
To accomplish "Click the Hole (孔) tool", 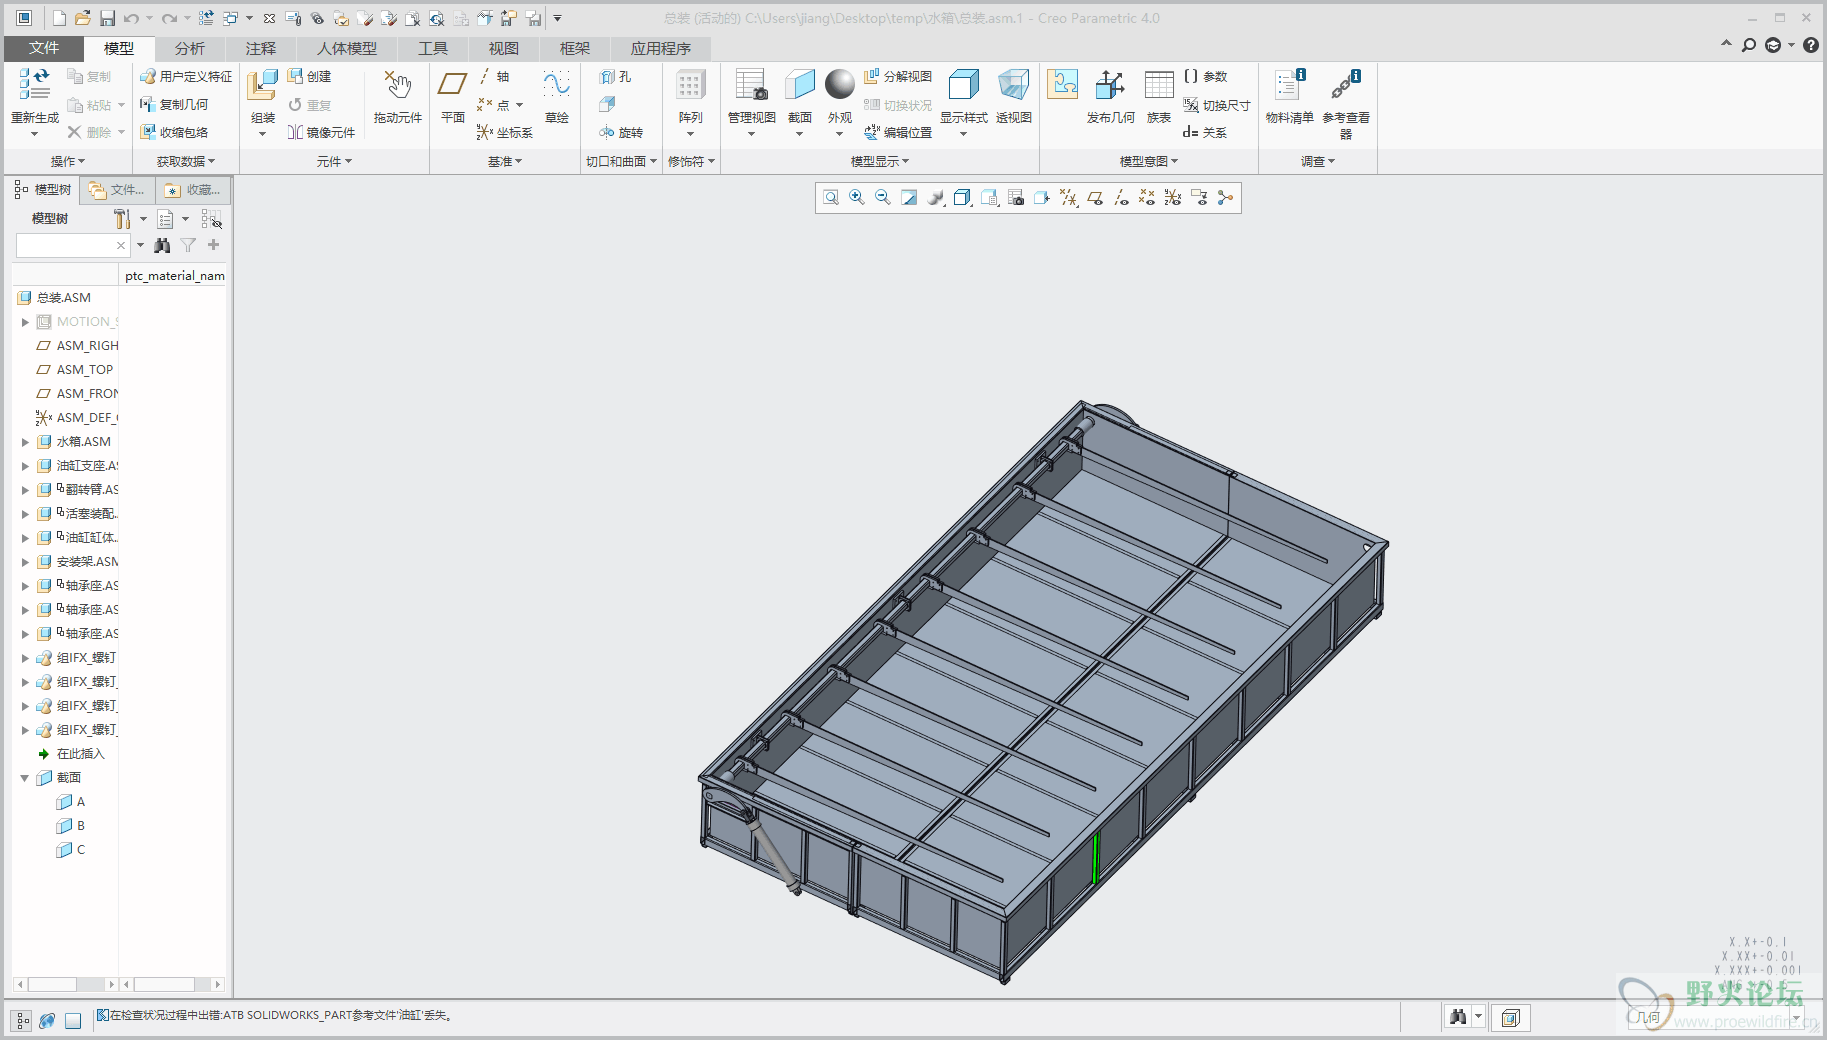I will coord(615,77).
